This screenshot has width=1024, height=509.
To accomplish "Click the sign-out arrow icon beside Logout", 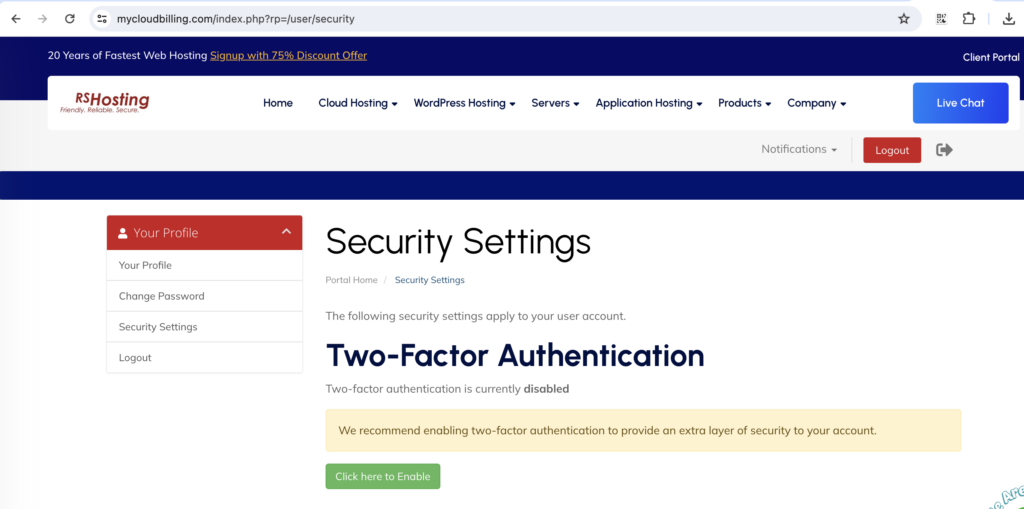I will pyautogui.click(x=944, y=150).
